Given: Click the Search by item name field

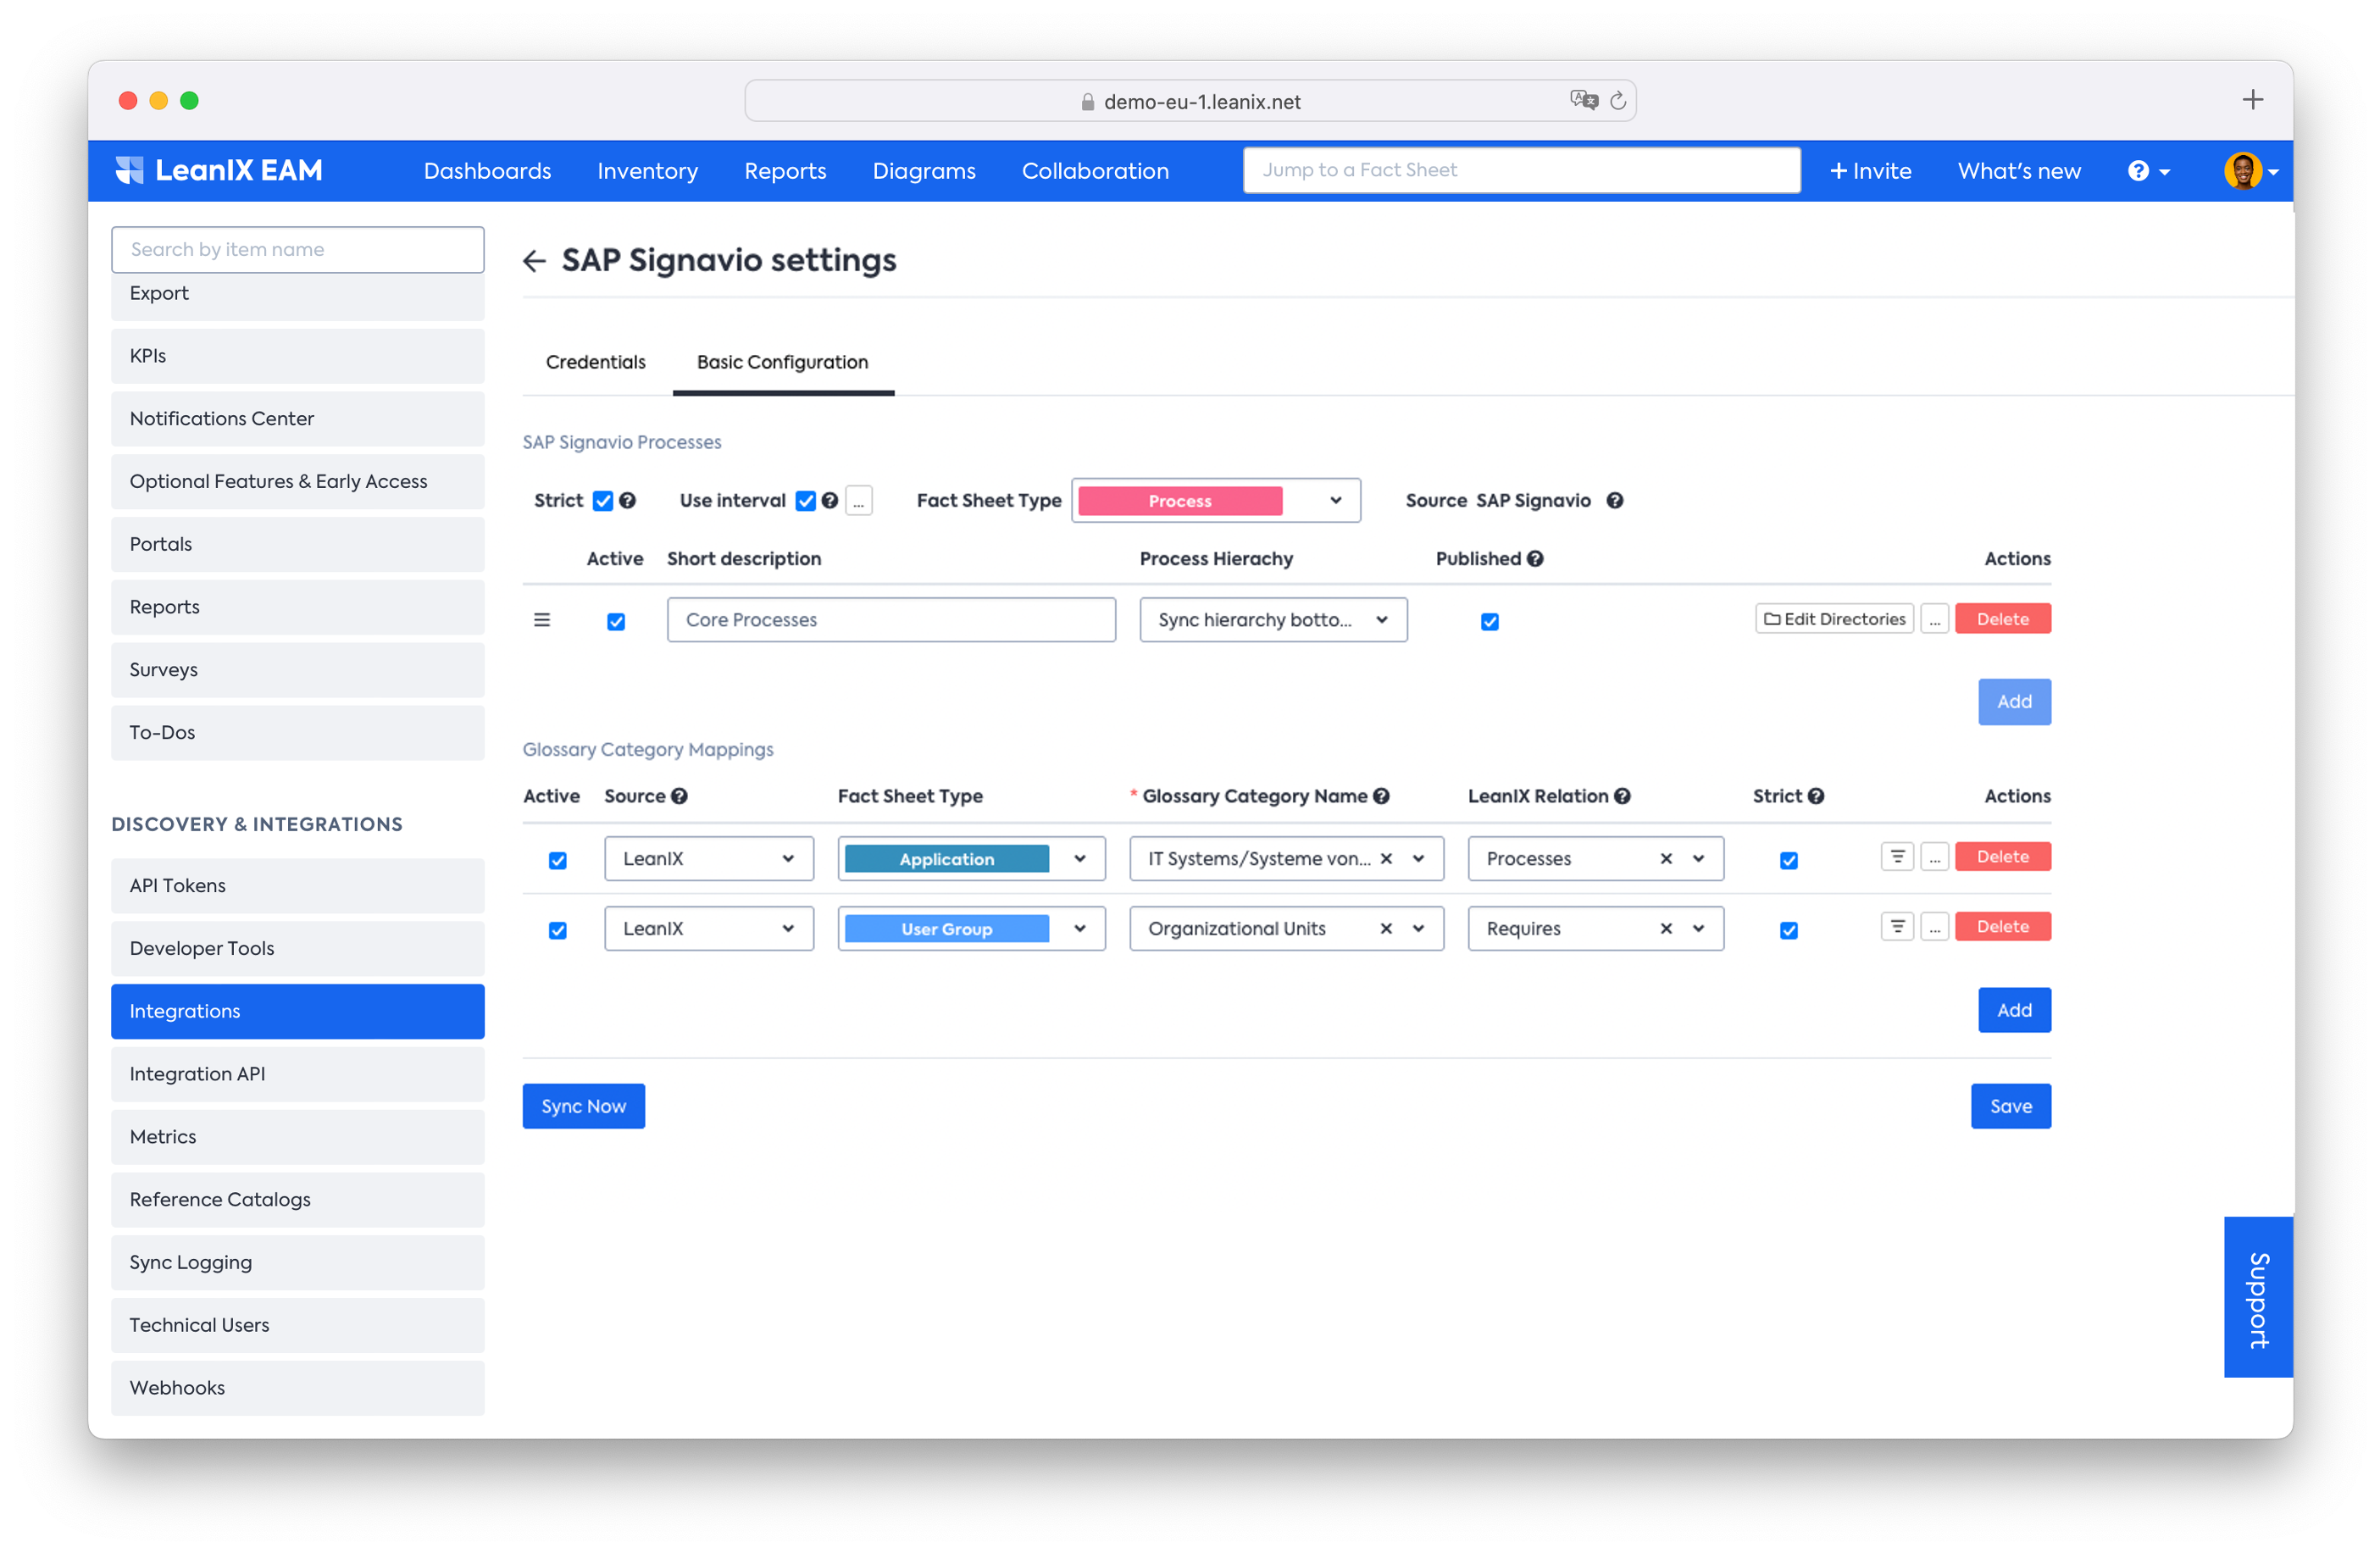Looking at the screenshot, I should pyautogui.click(x=298, y=250).
